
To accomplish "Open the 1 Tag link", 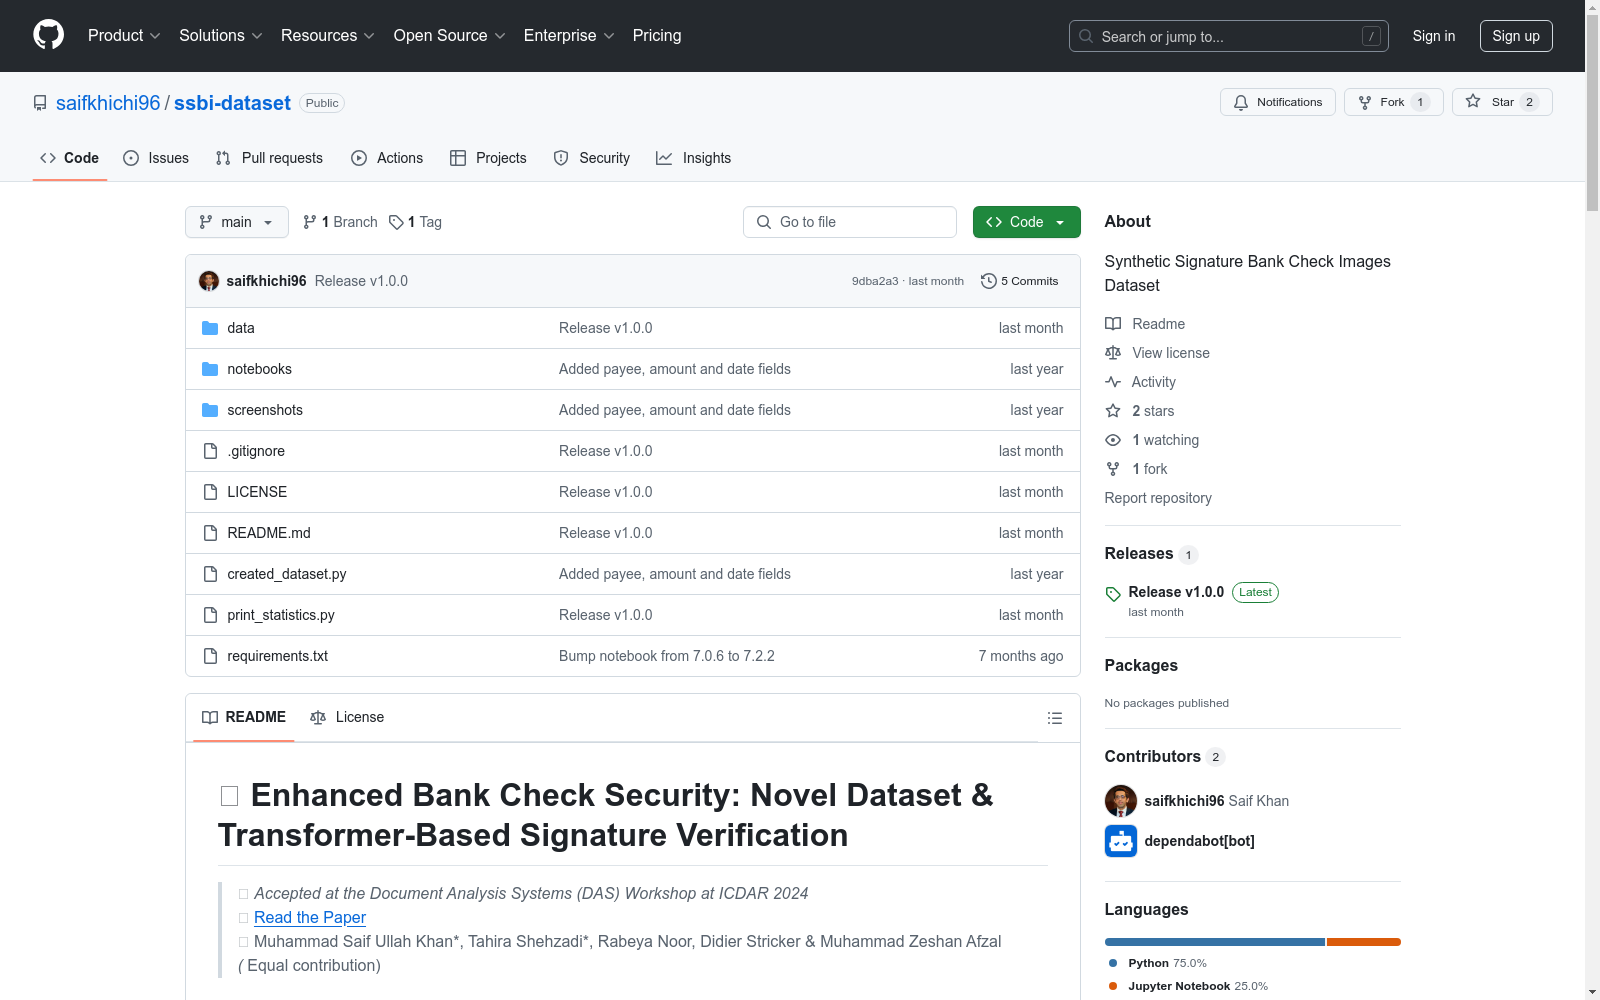I will tap(415, 222).
